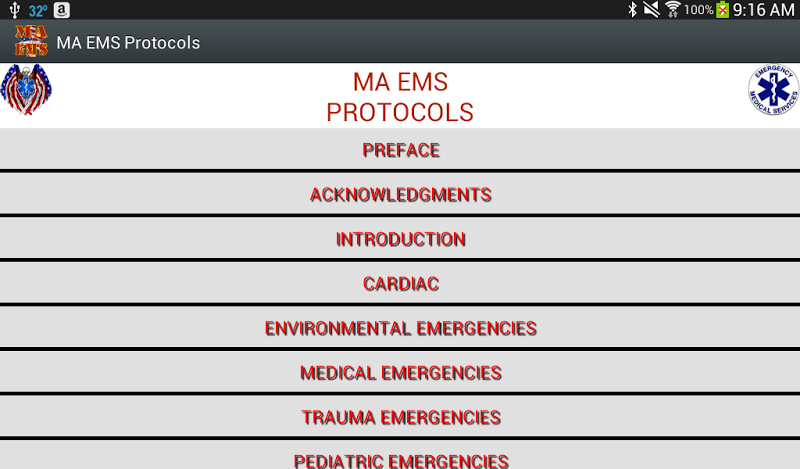Image resolution: width=800 pixels, height=469 pixels.
Task: Go to Environmental Emergencies
Action: 400,328
